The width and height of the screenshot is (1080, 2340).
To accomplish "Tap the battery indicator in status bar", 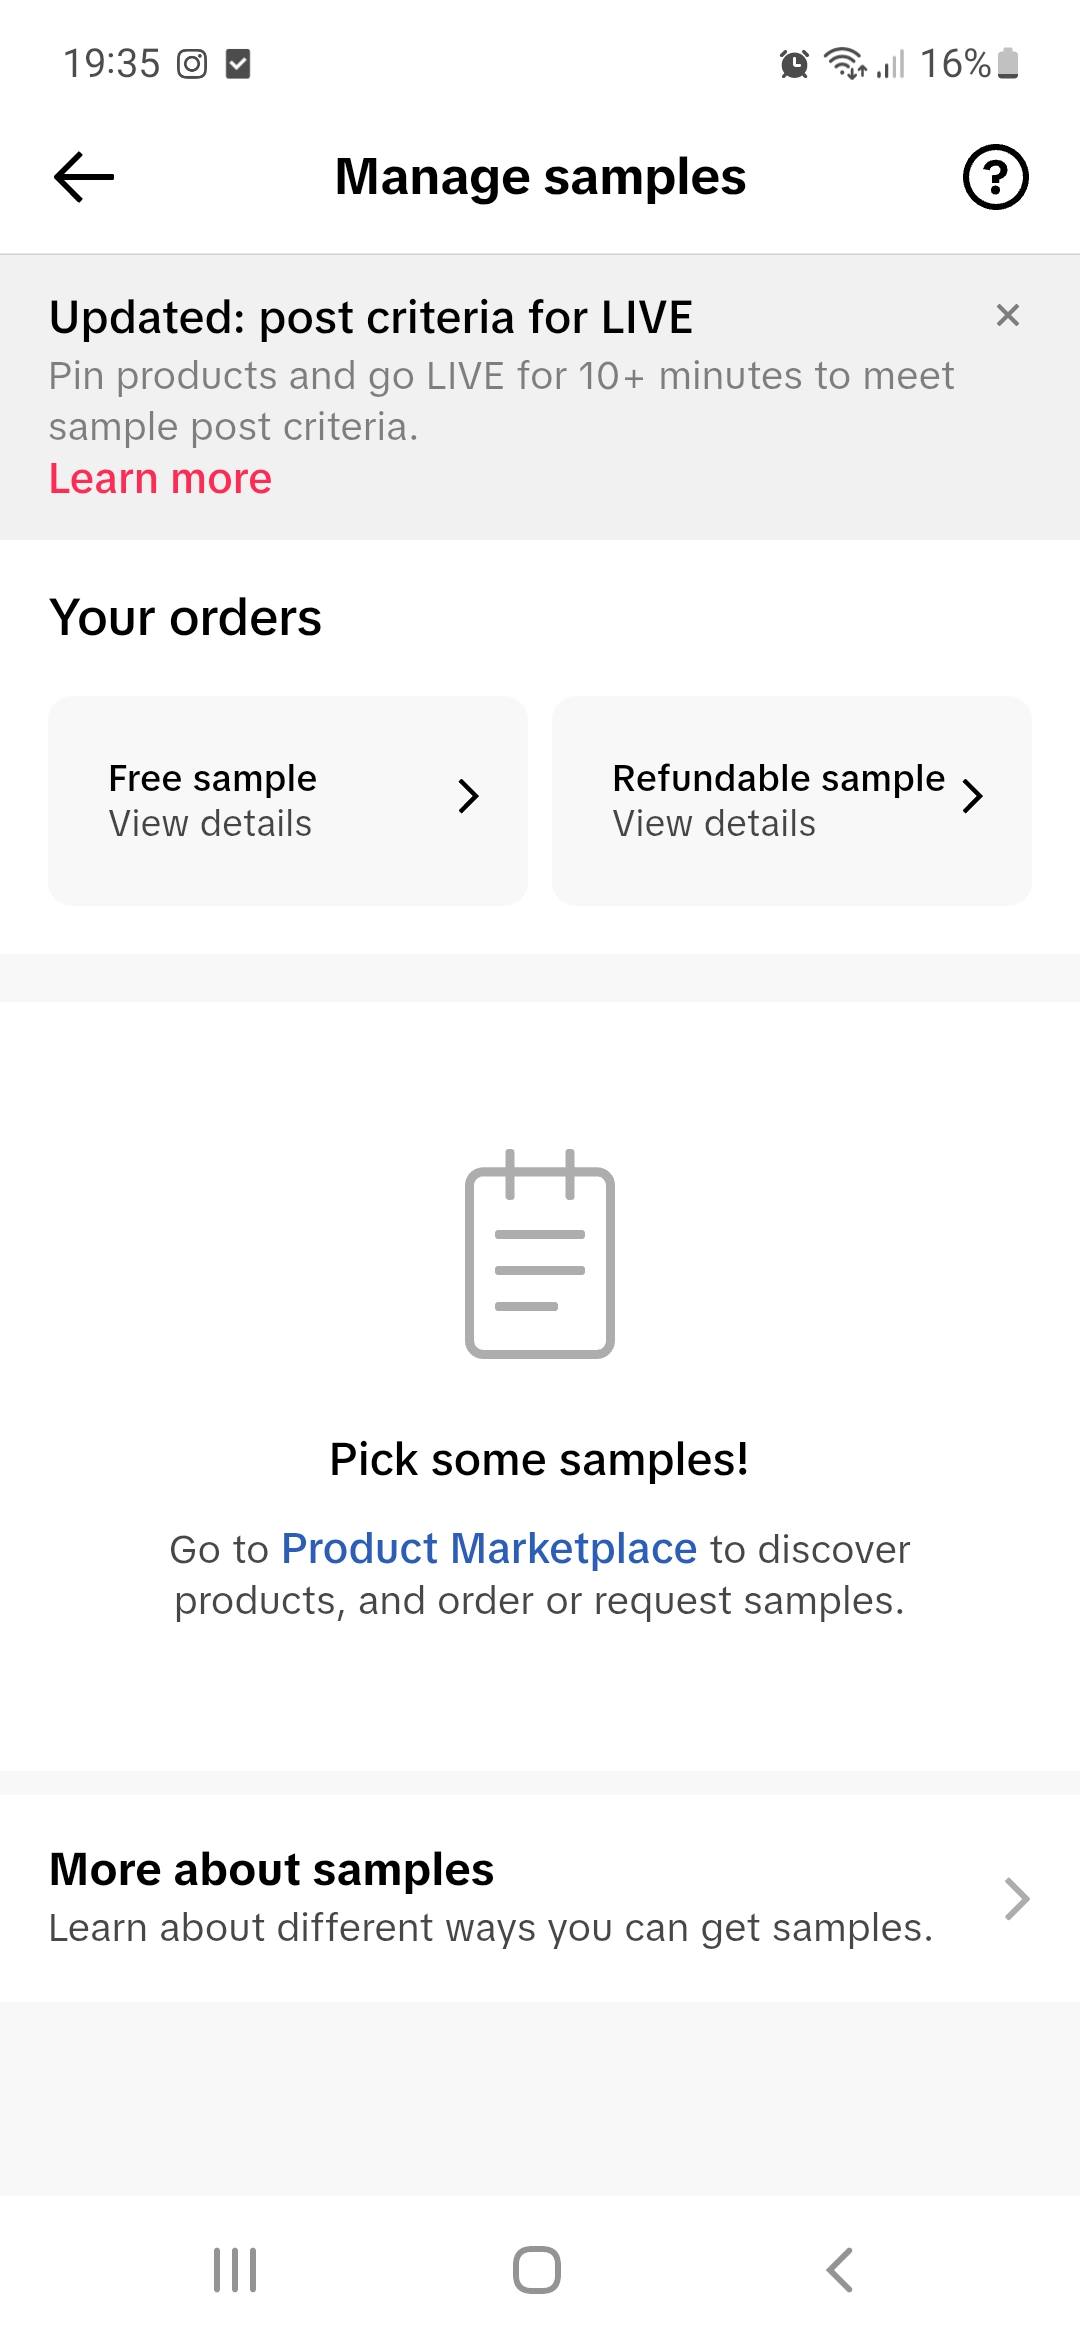I will point(1008,63).
